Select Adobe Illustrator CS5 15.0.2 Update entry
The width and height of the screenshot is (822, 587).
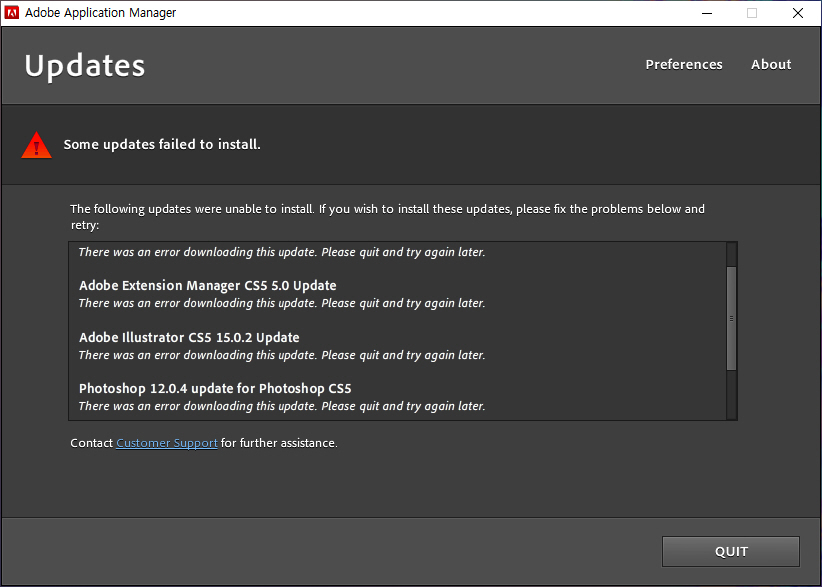click(189, 338)
